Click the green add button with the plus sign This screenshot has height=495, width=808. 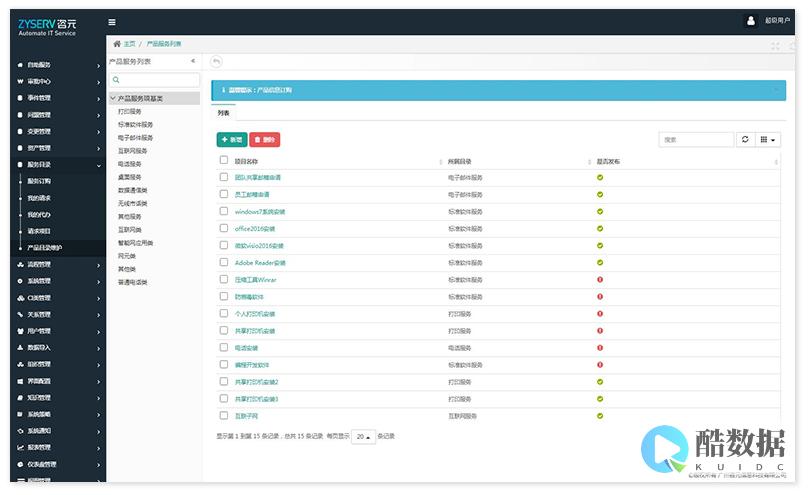coord(232,140)
